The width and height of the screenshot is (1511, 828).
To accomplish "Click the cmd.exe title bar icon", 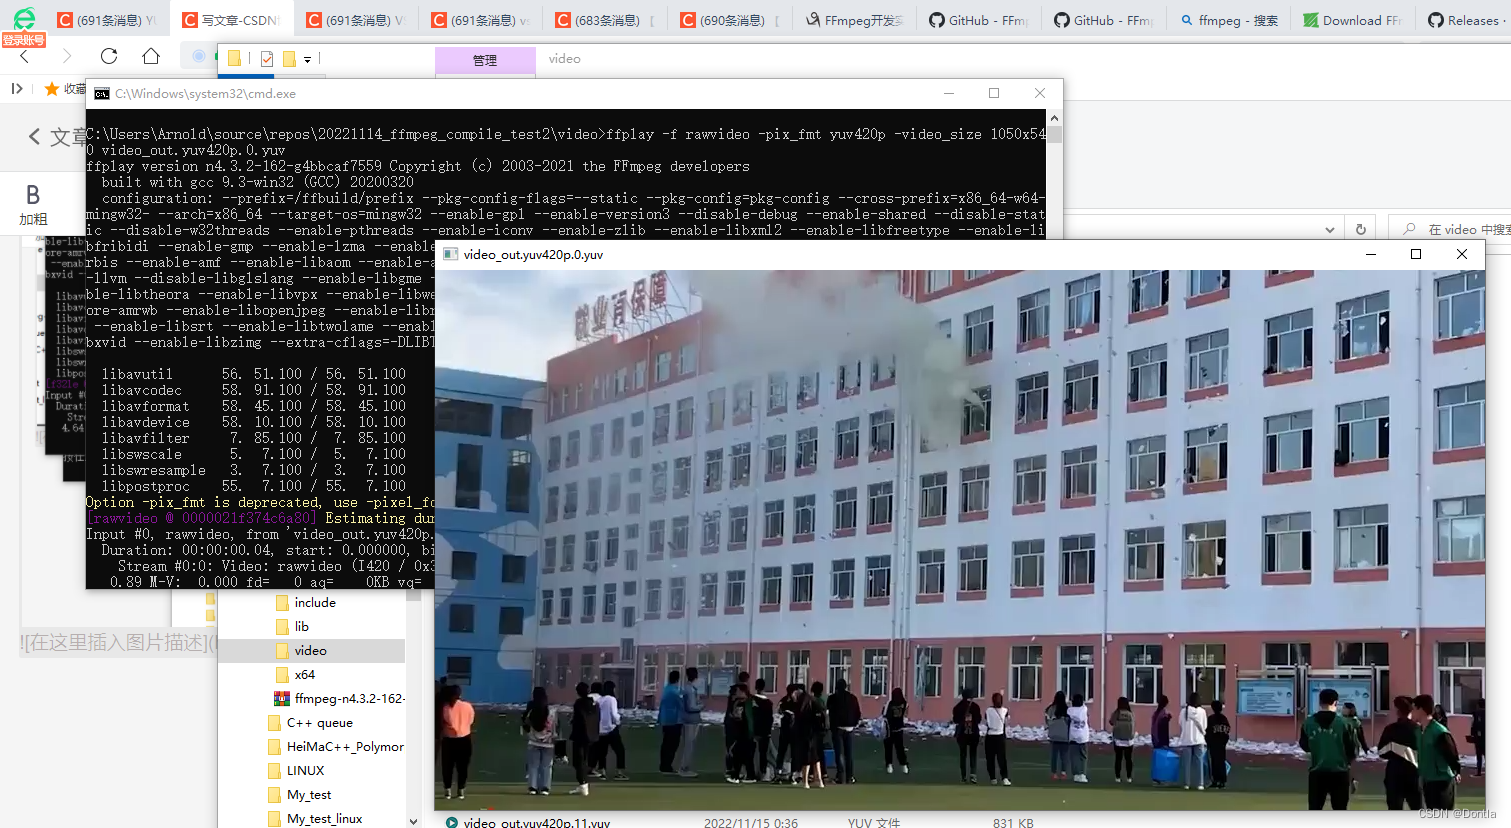I will pyautogui.click(x=102, y=94).
